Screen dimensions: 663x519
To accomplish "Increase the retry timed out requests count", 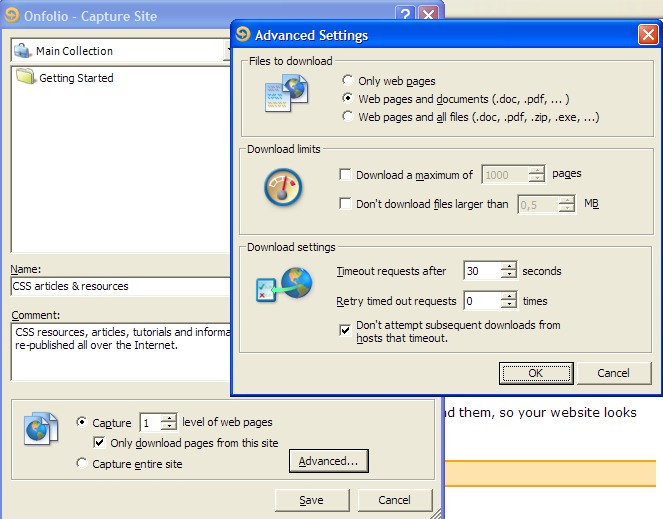I will 508,296.
